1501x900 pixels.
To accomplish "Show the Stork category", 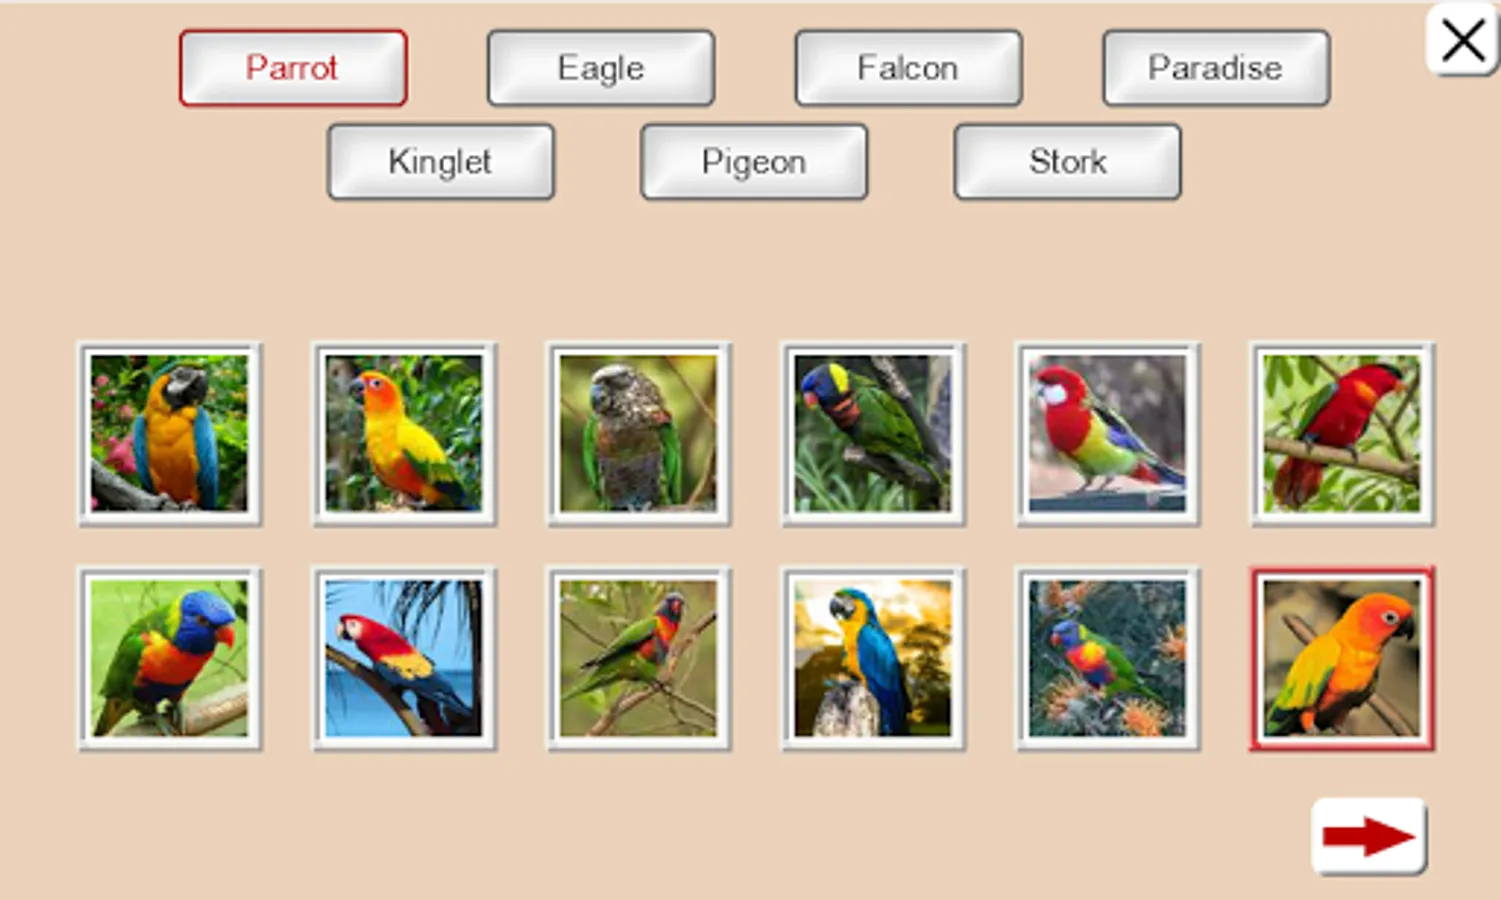I will coord(1068,162).
